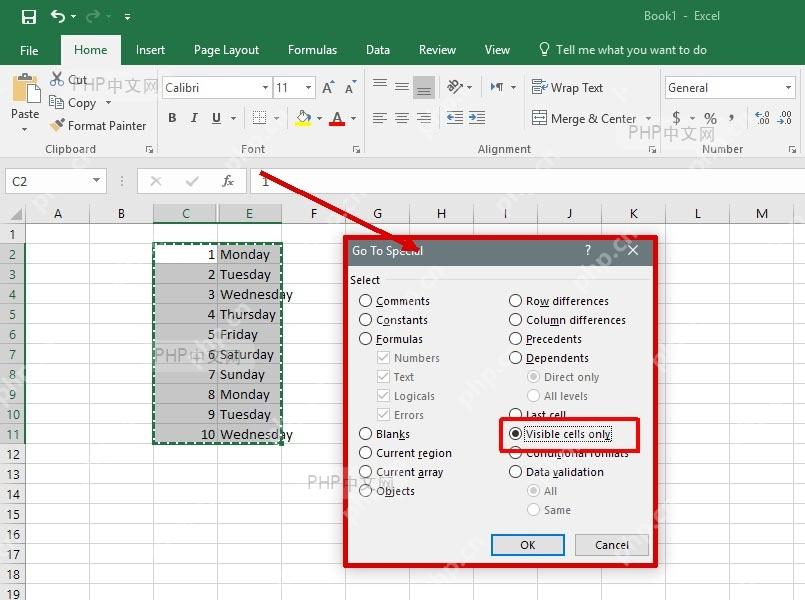Open the Name Box dropdown arrow
The height and width of the screenshot is (600, 805).
96,181
